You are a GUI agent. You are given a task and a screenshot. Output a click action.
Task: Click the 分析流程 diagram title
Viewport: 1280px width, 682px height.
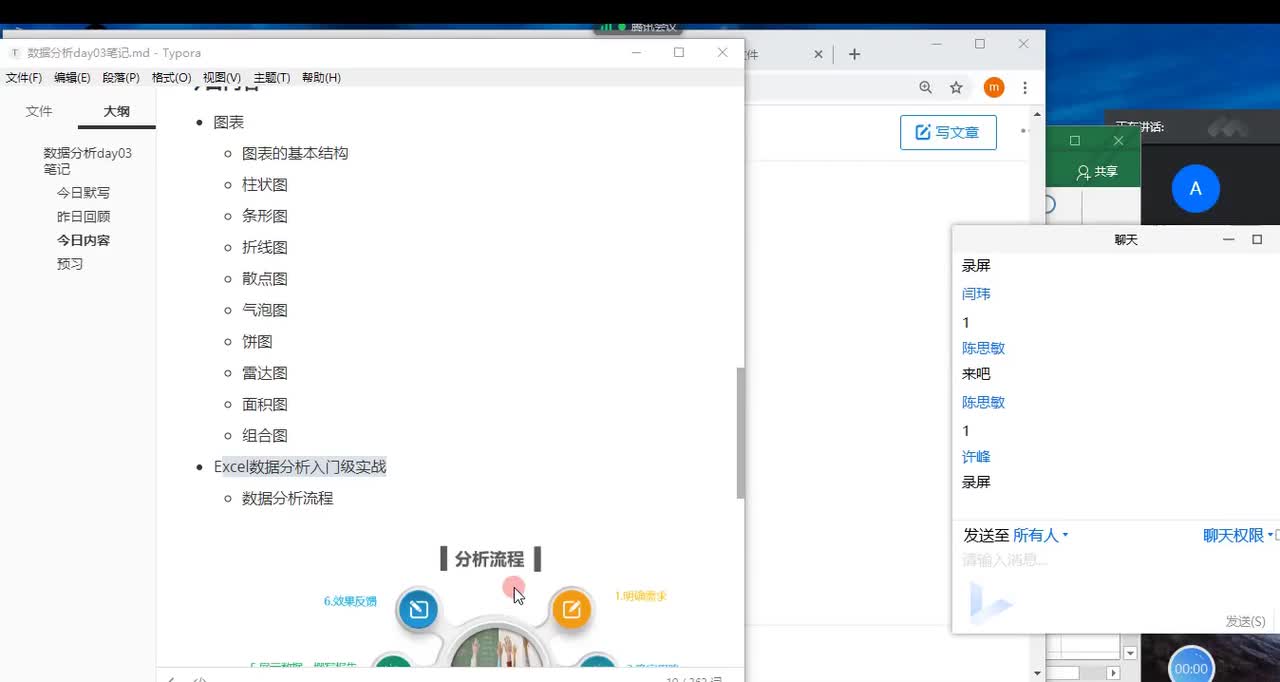(x=490, y=559)
